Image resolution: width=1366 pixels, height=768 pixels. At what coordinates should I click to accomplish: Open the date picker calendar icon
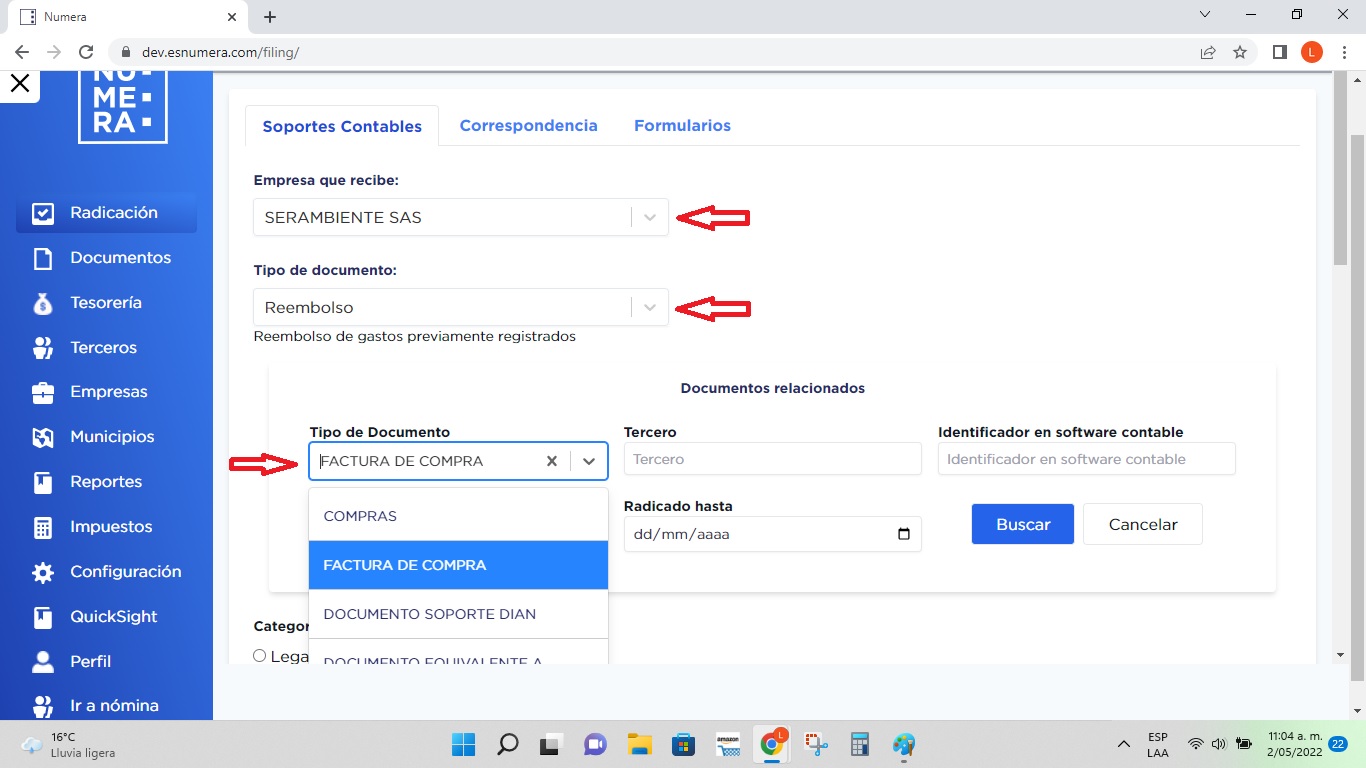(x=904, y=534)
